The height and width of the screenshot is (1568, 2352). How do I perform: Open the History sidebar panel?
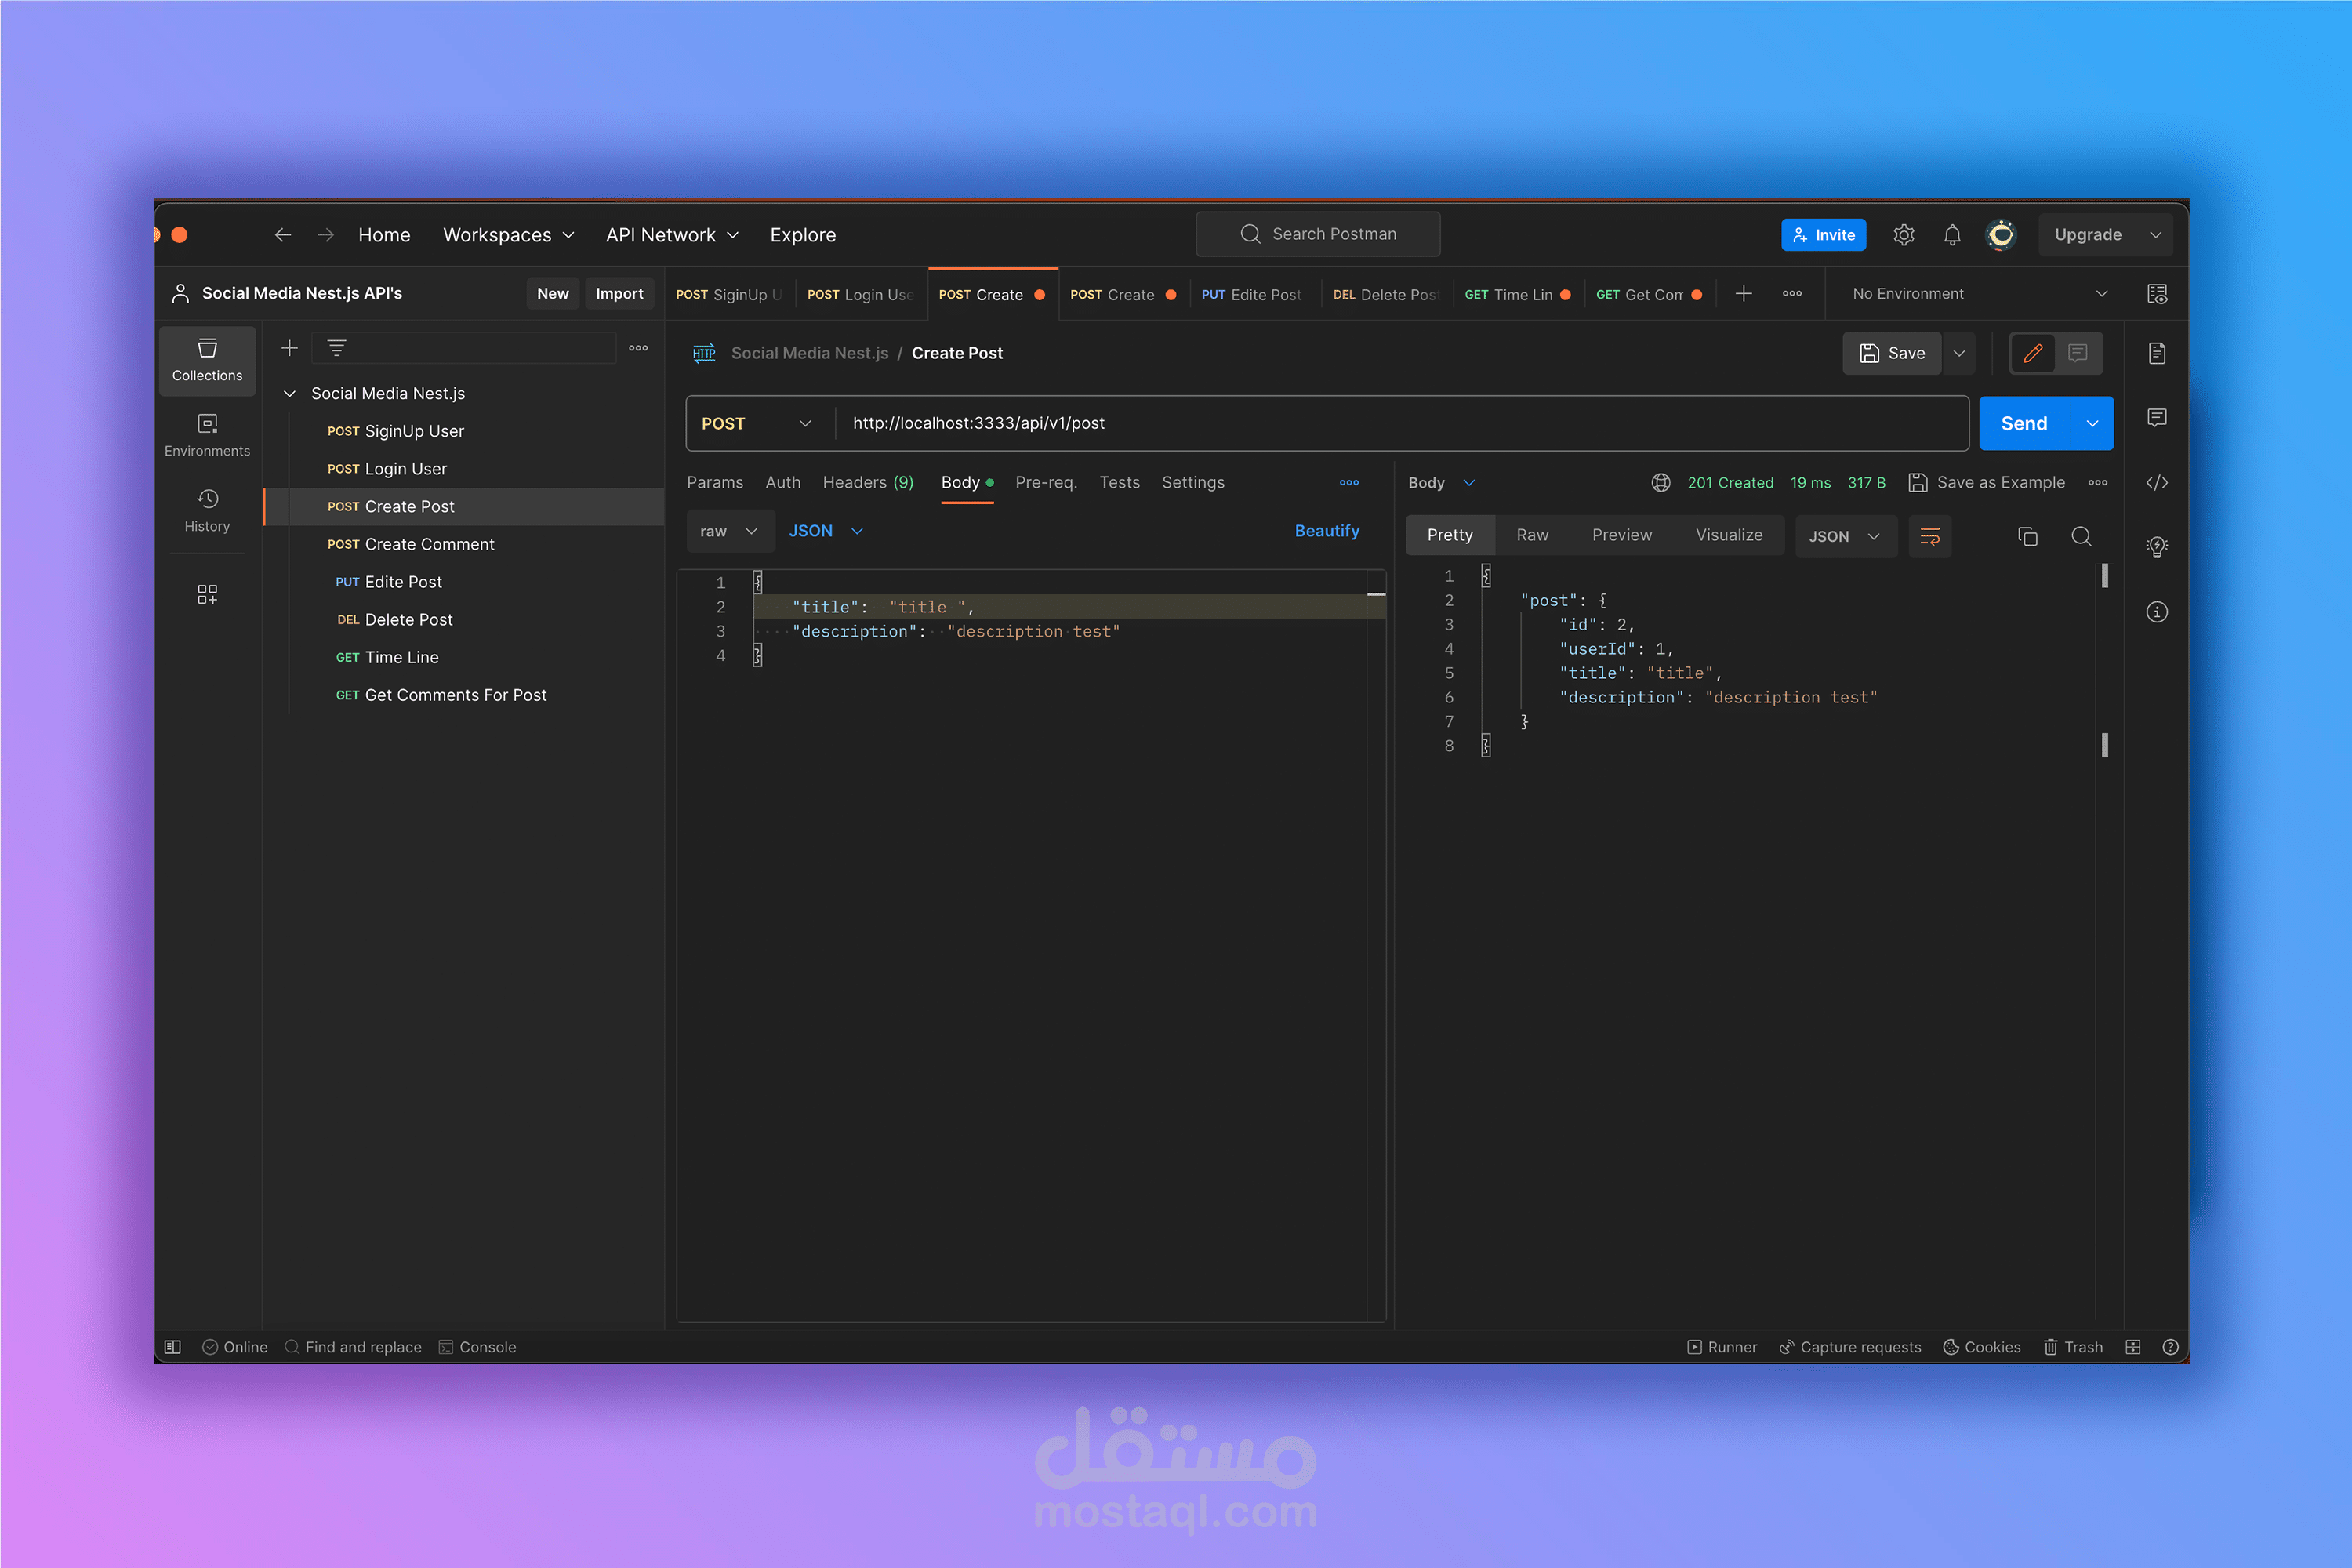click(x=207, y=510)
